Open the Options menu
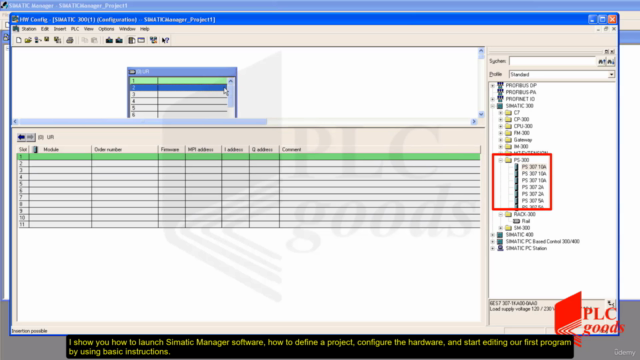640x360 pixels. (x=106, y=29)
